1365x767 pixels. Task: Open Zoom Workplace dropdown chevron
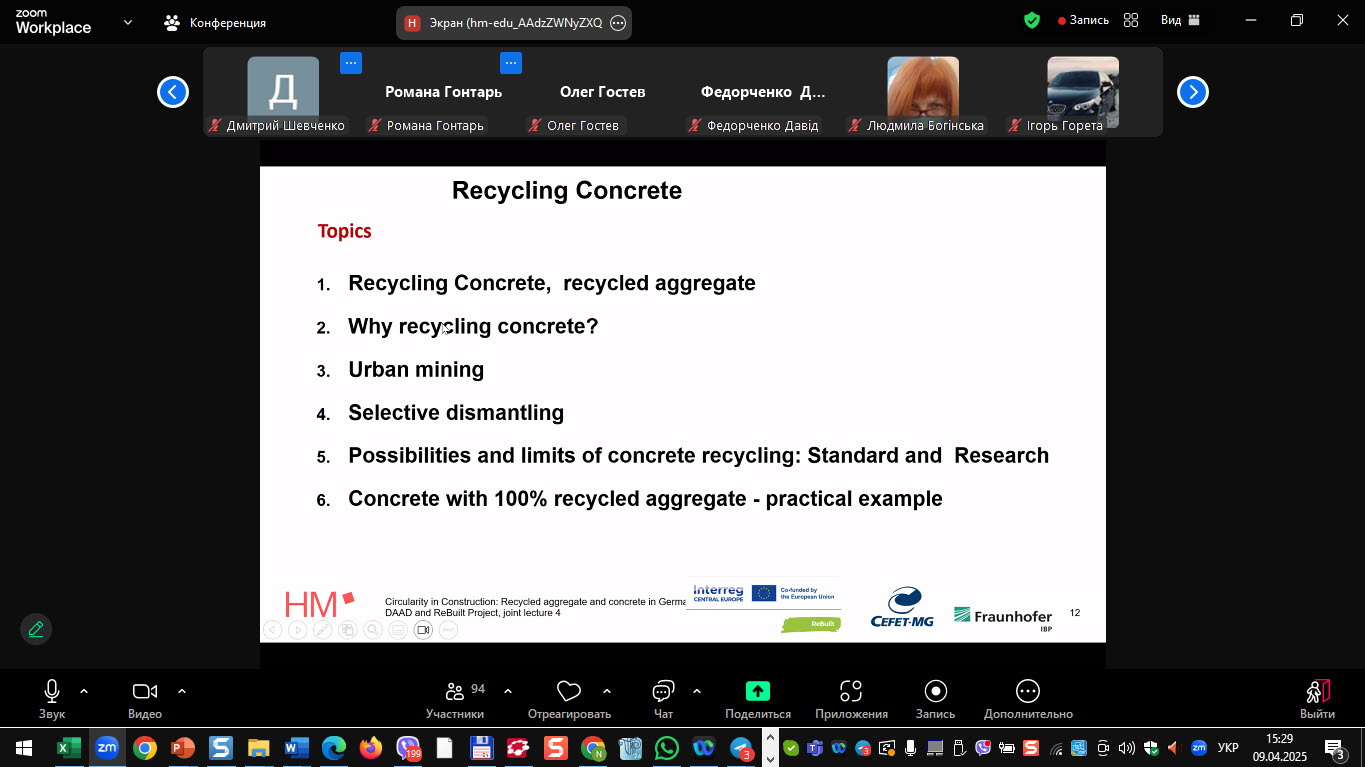tap(128, 21)
